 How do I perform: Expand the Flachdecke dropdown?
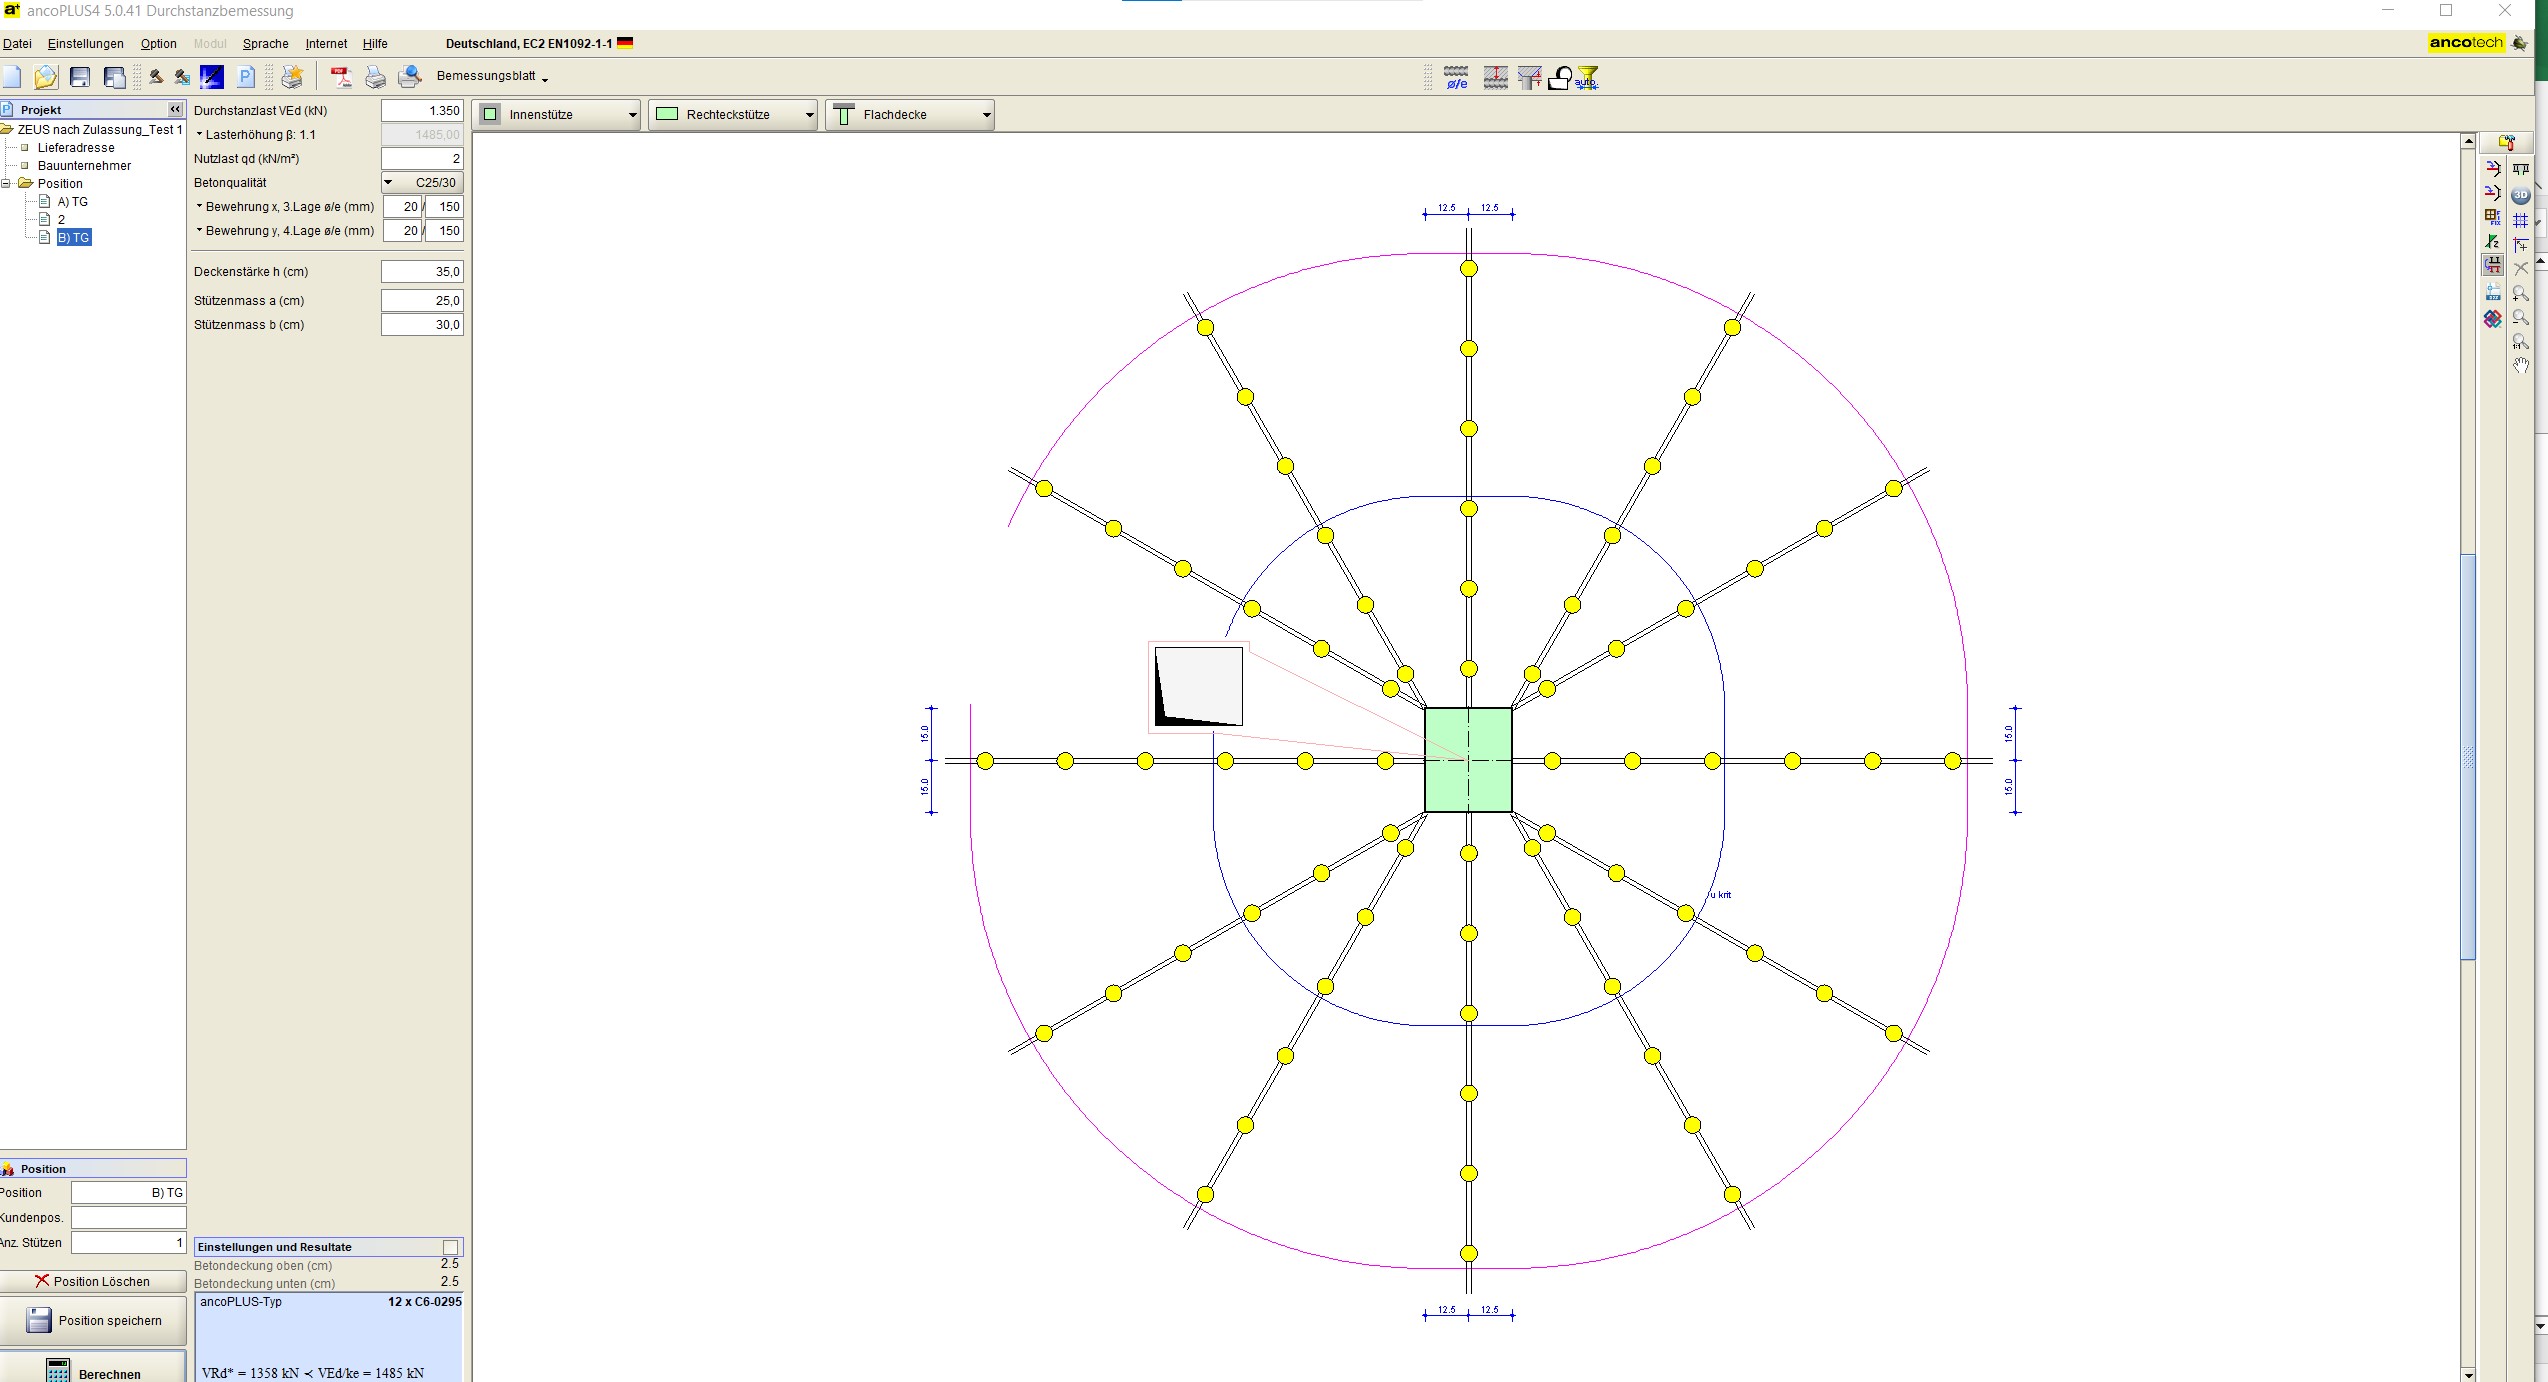986,115
